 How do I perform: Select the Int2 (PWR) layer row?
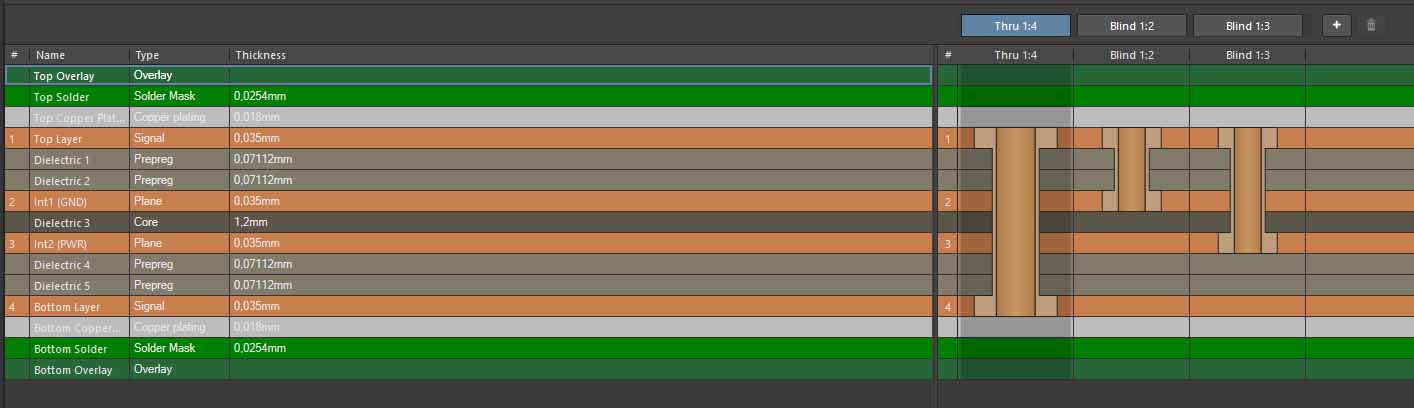point(468,243)
